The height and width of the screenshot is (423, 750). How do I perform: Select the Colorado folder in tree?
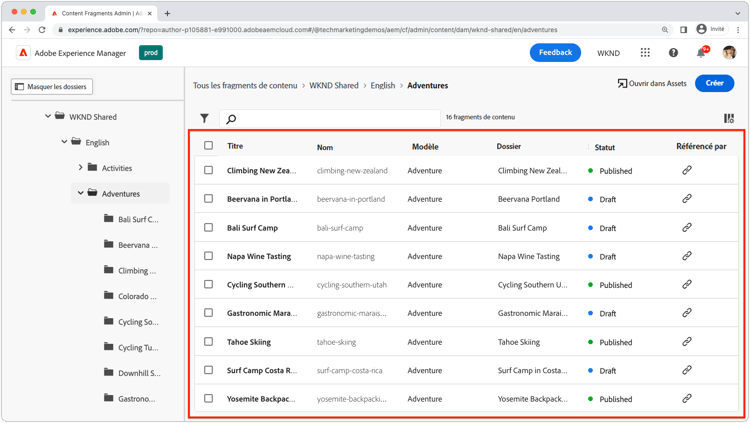130,296
